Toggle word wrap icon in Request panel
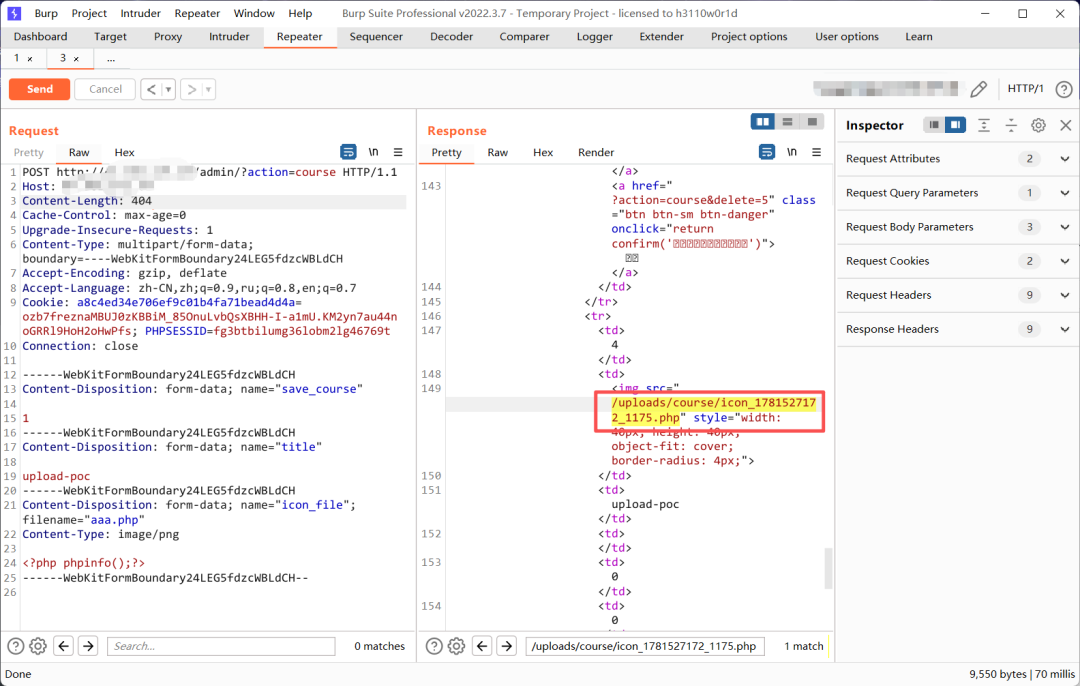This screenshot has height=686, width=1080. click(349, 152)
